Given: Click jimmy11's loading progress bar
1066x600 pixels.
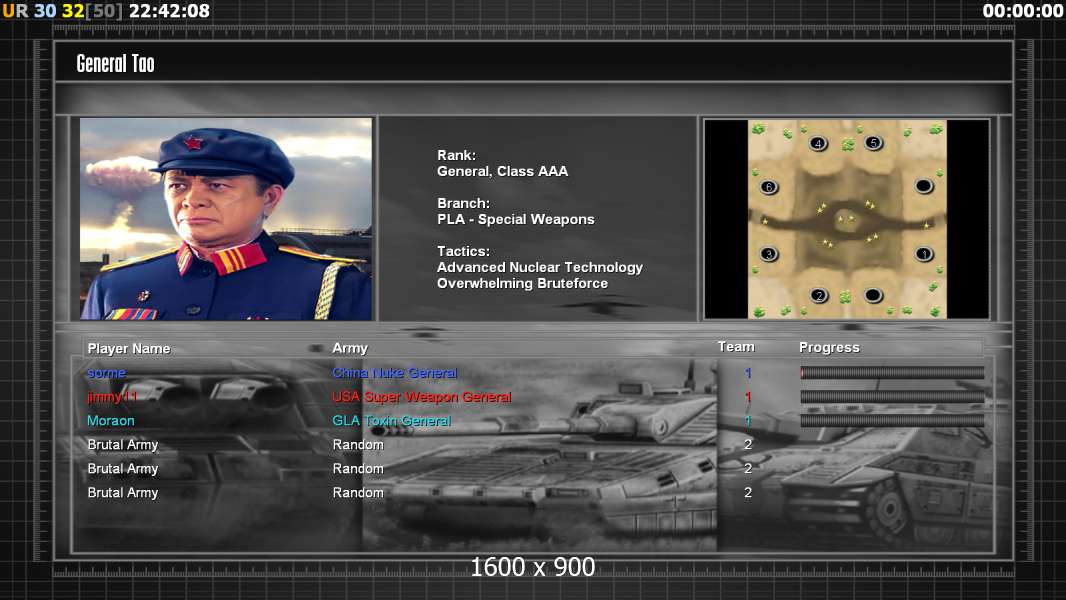Looking at the screenshot, I should (892, 396).
